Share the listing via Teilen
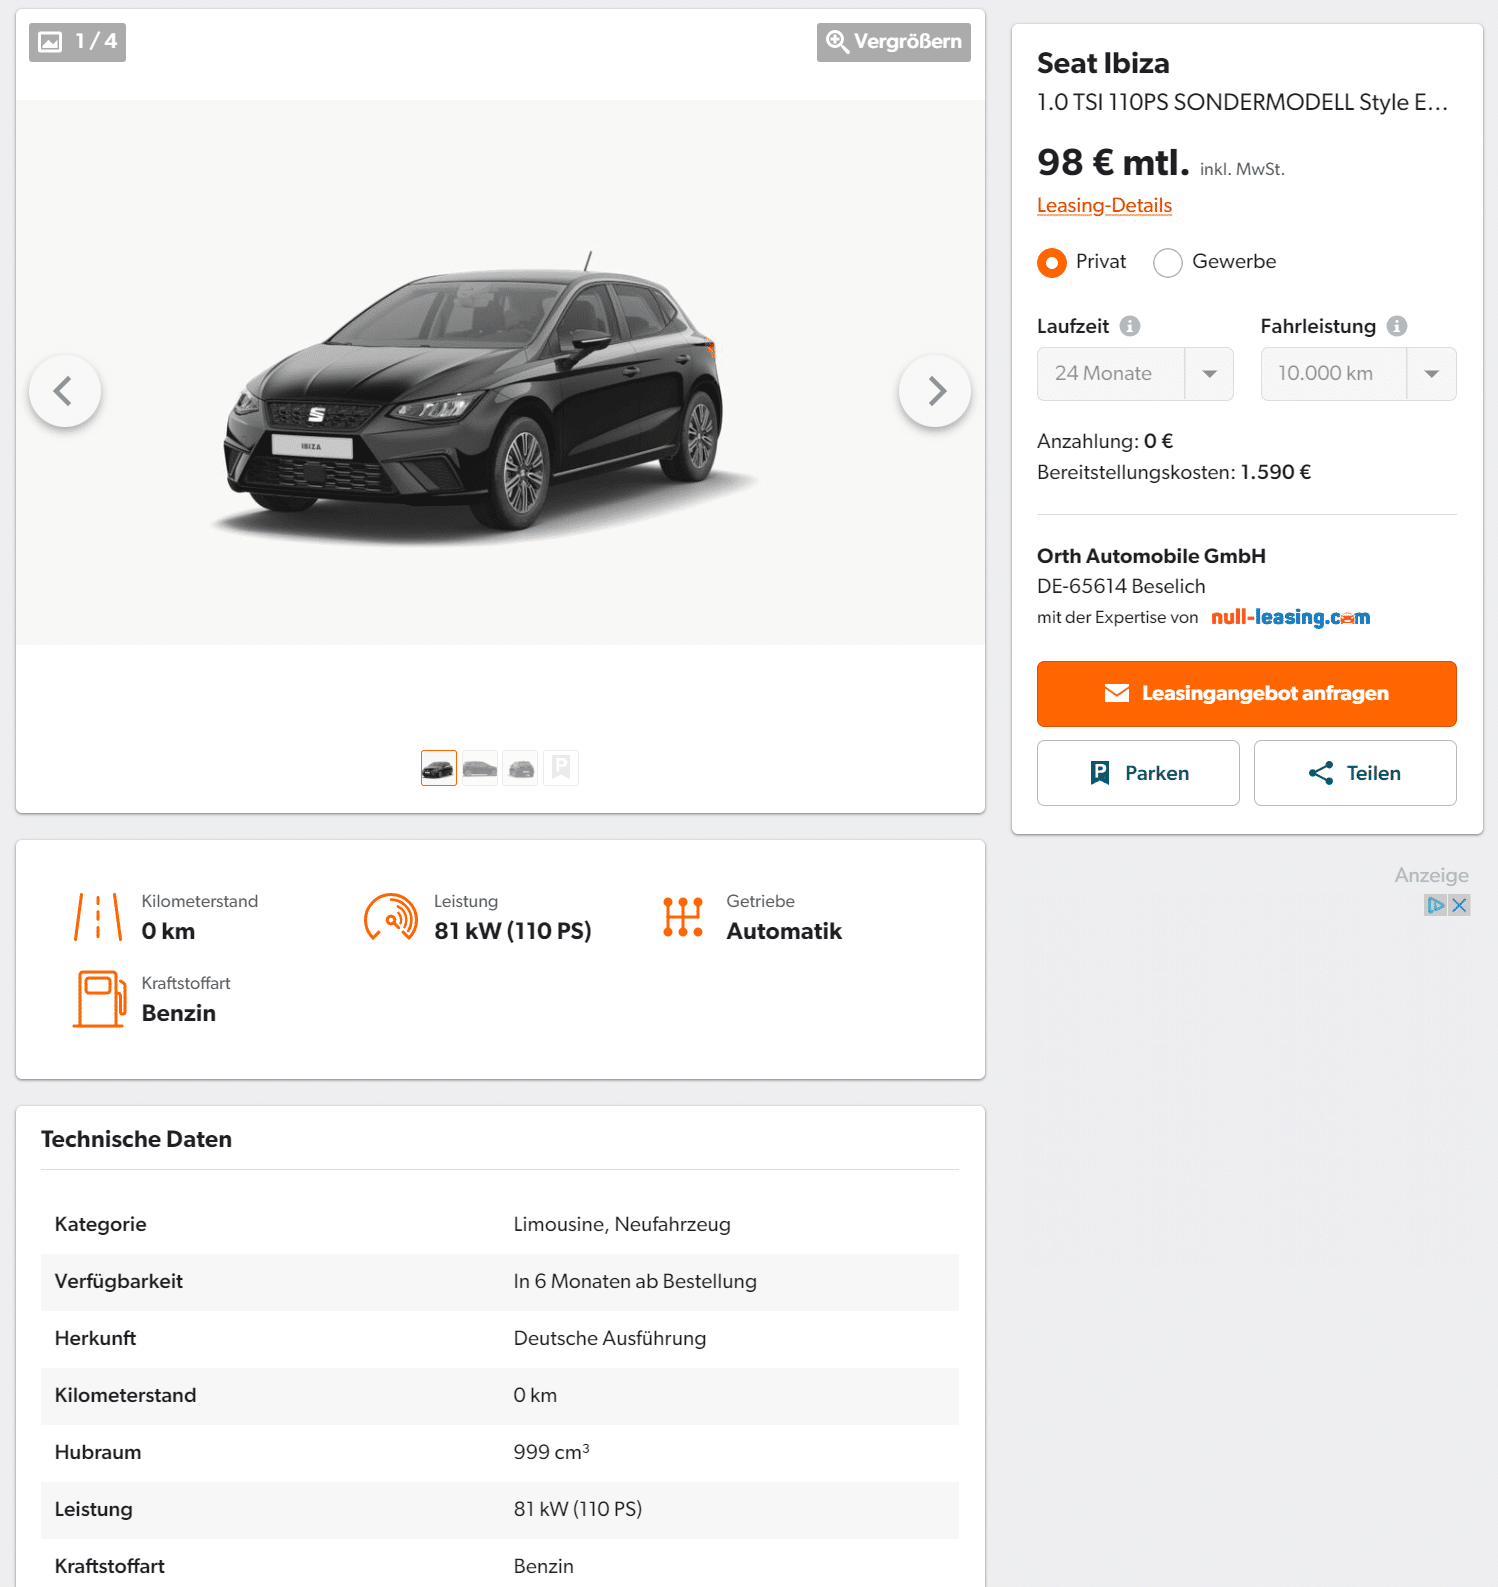1498x1587 pixels. click(x=1355, y=773)
